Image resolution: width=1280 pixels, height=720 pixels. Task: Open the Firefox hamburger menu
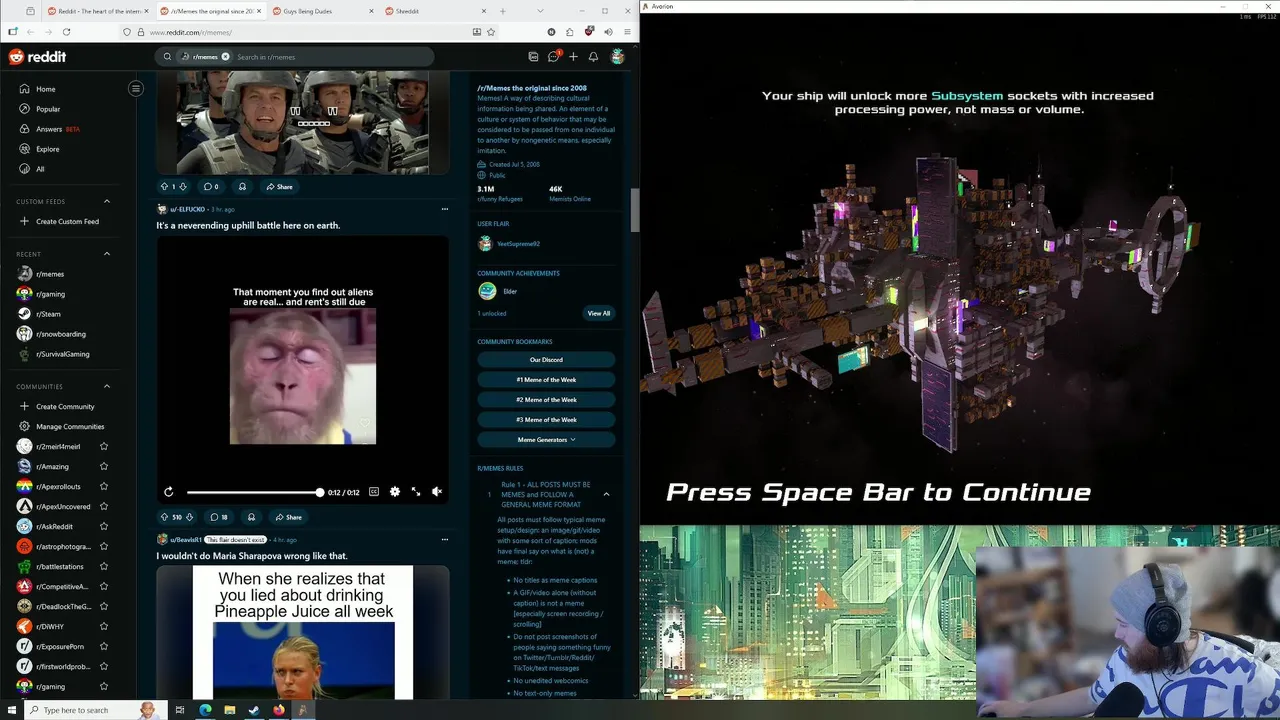[x=627, y=32]
